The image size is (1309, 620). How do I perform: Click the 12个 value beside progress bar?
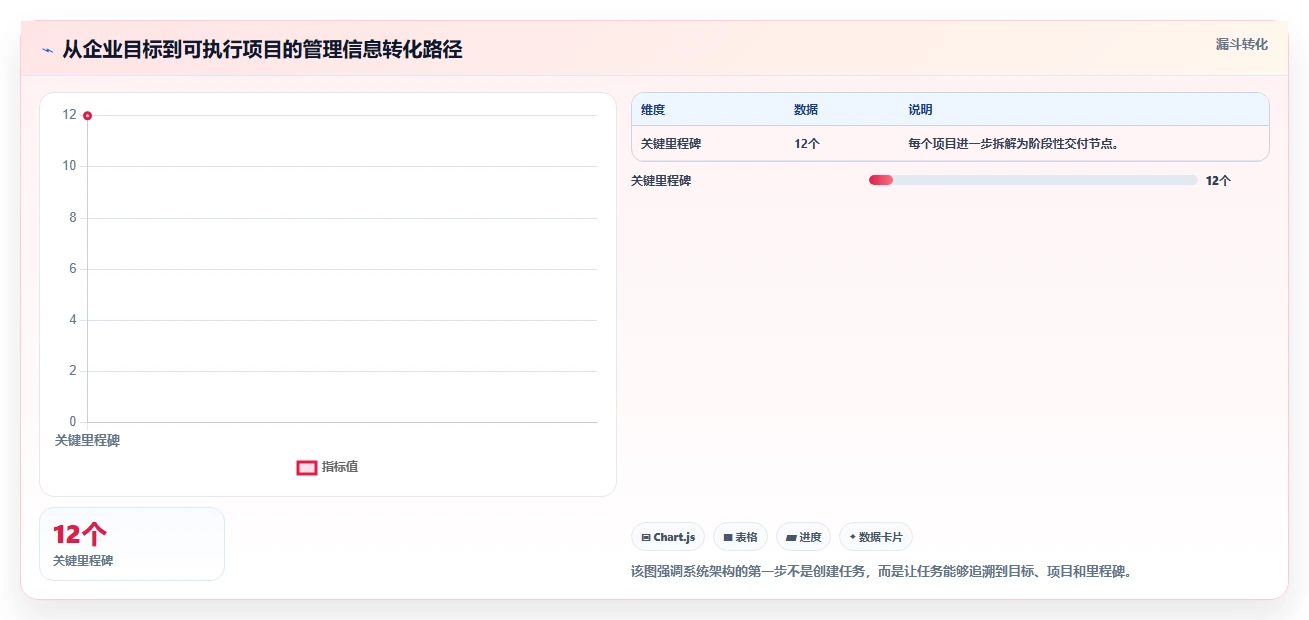point(1218,181)
